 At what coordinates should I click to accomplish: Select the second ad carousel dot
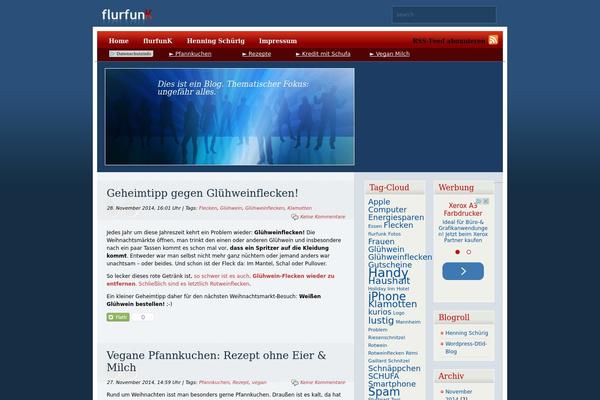point(469,252)
